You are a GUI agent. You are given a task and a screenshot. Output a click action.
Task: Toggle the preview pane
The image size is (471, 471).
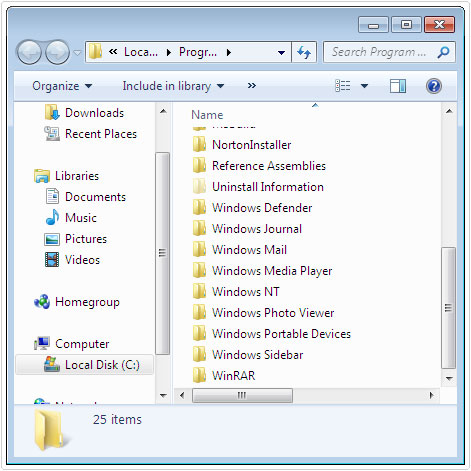click(x=398, y=86)
